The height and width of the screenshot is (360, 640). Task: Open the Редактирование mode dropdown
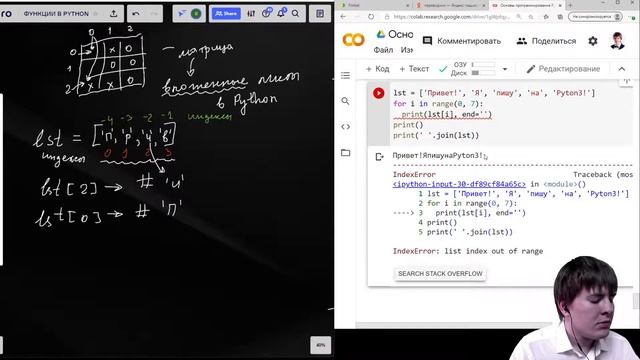563,69
